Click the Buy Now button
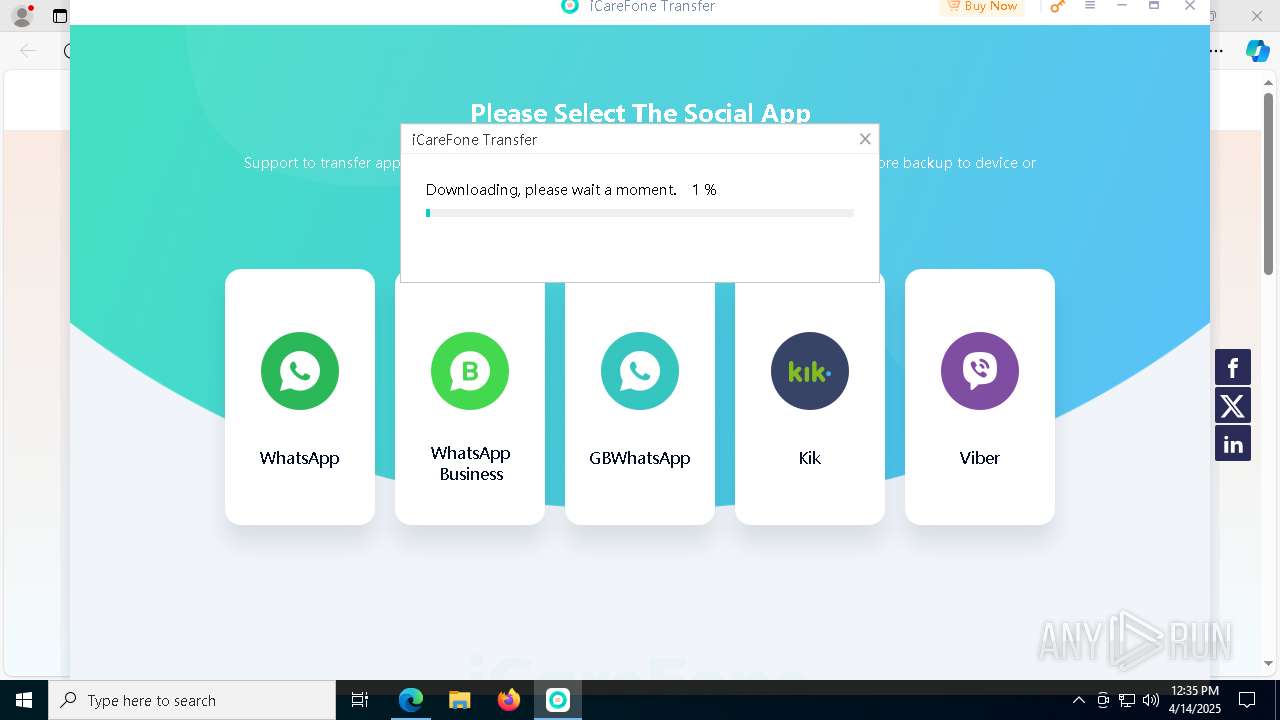 (981, 6)
